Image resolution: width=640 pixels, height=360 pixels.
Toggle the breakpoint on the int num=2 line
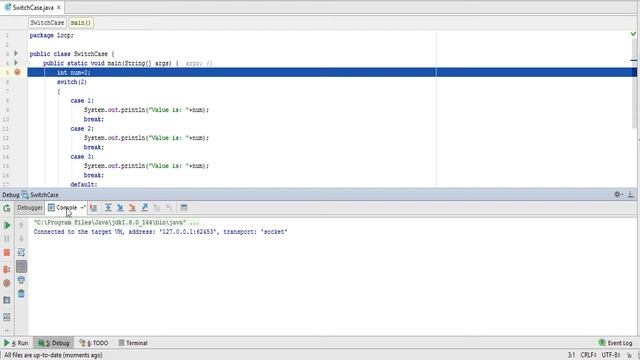click(17, 72)
